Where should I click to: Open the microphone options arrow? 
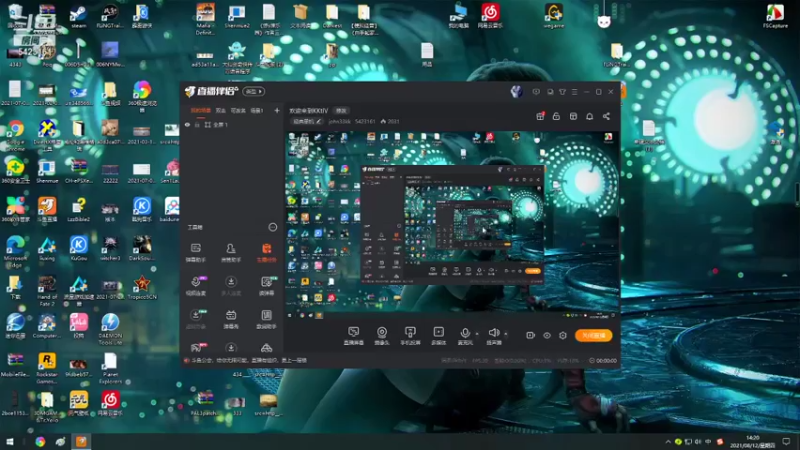pyautogui.click(x=477, y=334)
